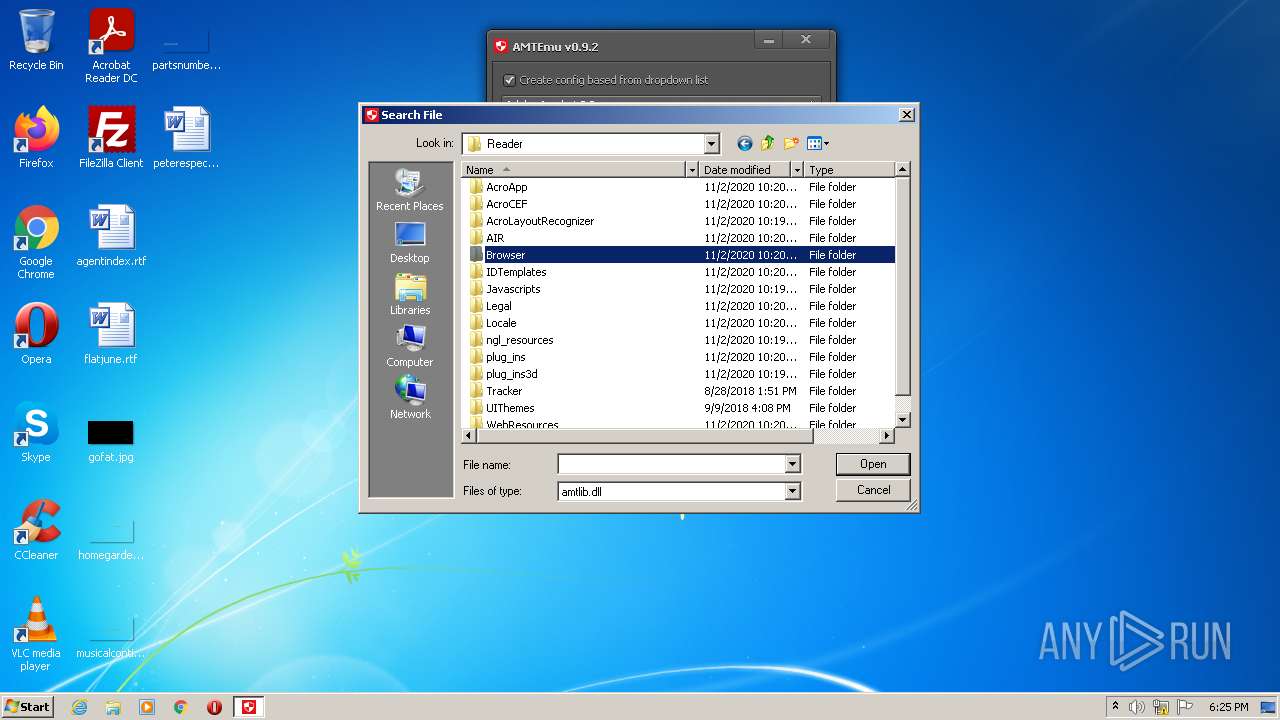
Task: Open agentindex.rtf desktop file
Action: [111, 236]
